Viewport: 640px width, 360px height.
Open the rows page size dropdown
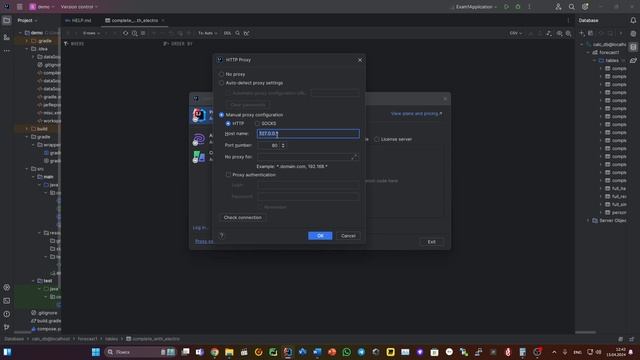tap(91, 33)
